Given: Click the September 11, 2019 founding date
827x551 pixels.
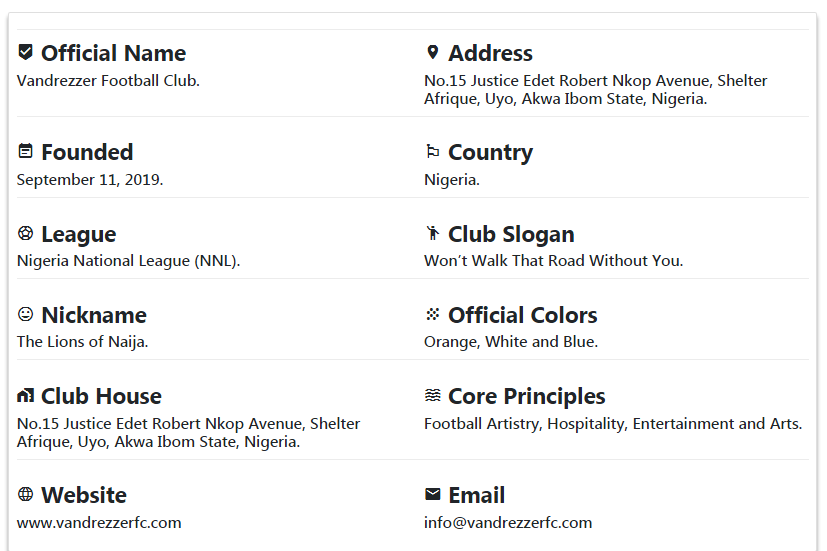Looking at the screenshot, I should (x=90, y=180).
